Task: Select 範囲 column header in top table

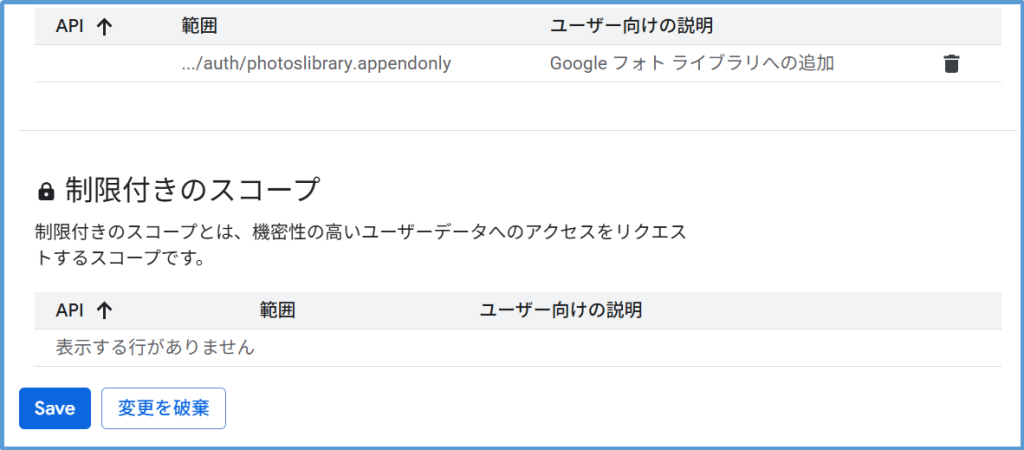Action: click(200, 26)
